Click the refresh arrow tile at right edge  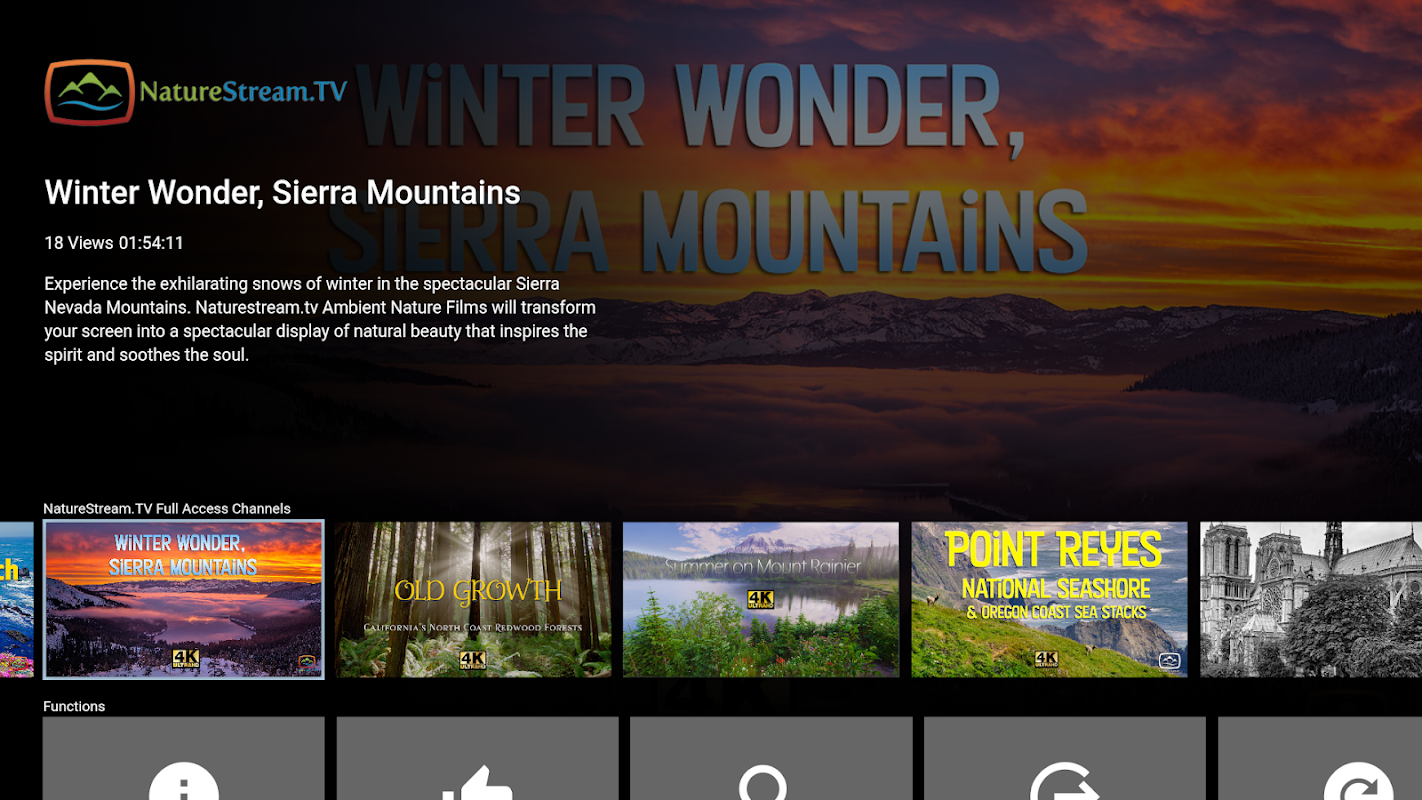1320,758
